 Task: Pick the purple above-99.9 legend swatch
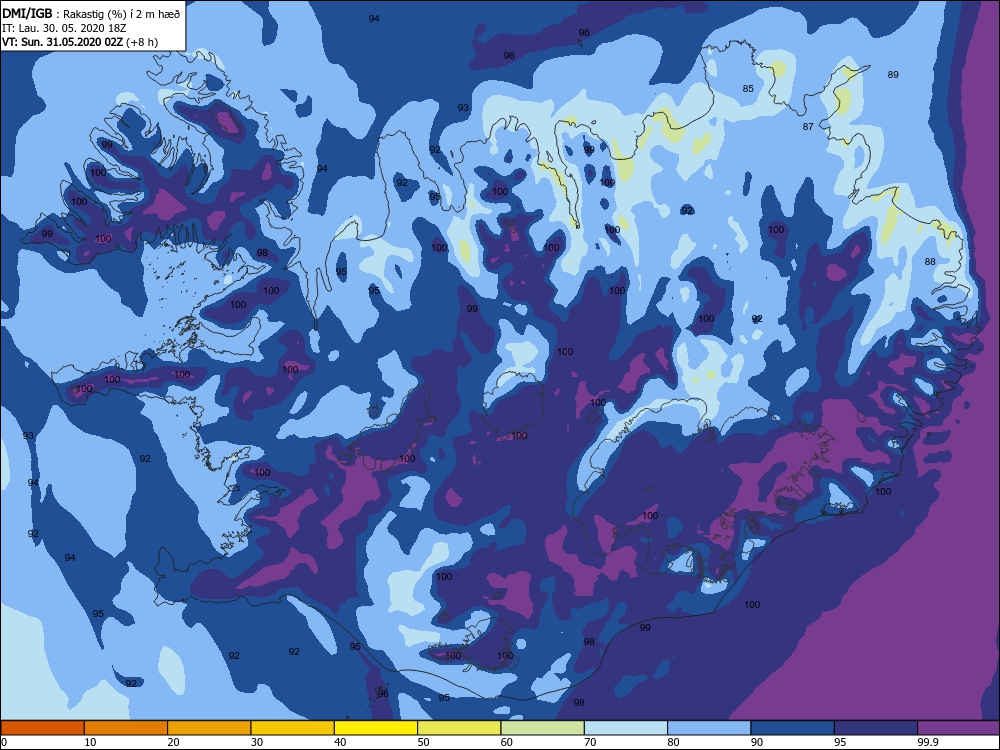click(x=959, y=728)
